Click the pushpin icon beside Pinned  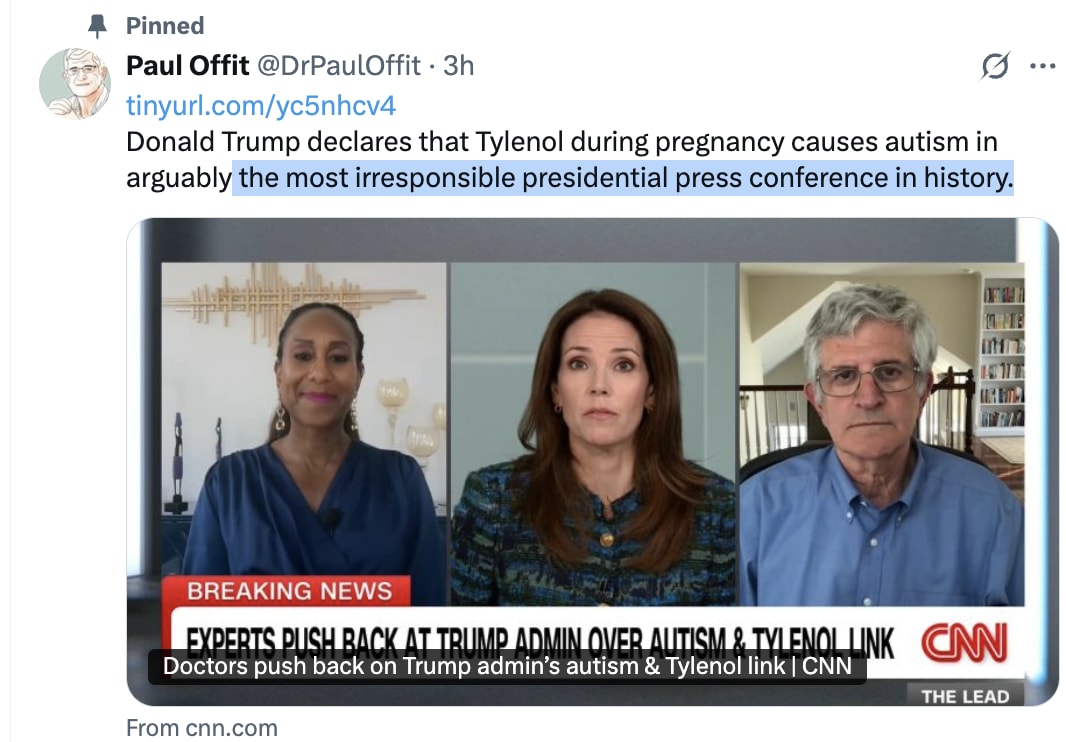click(x=98, y=26)
